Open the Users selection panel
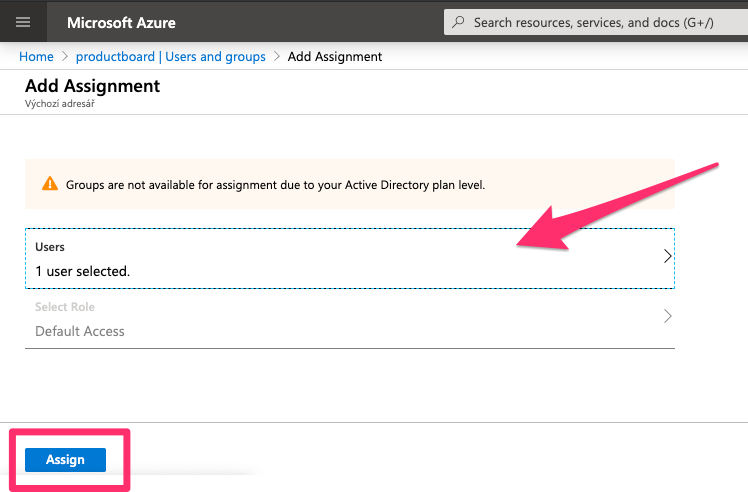 tap(349, 258)
